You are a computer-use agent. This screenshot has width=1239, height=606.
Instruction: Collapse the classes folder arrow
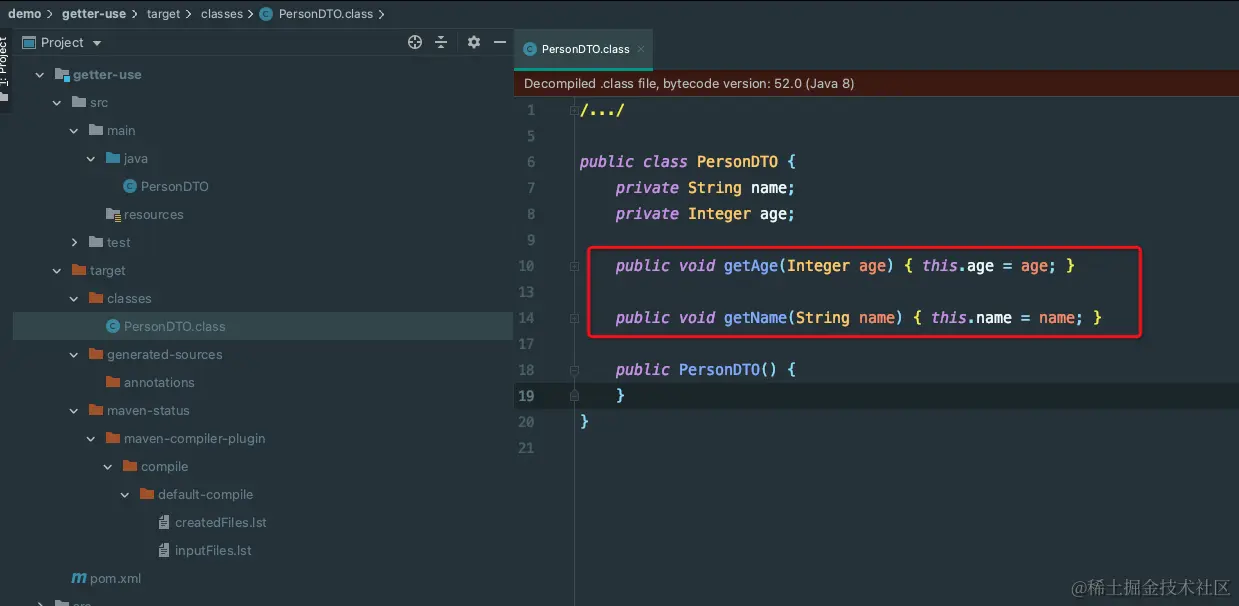click(x=74, y=299)
